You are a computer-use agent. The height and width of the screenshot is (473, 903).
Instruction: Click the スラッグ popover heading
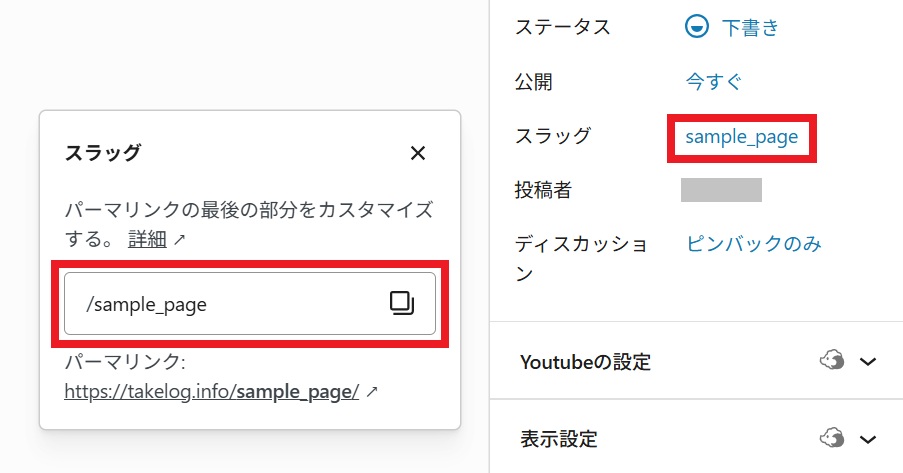[x=103, y=153]
